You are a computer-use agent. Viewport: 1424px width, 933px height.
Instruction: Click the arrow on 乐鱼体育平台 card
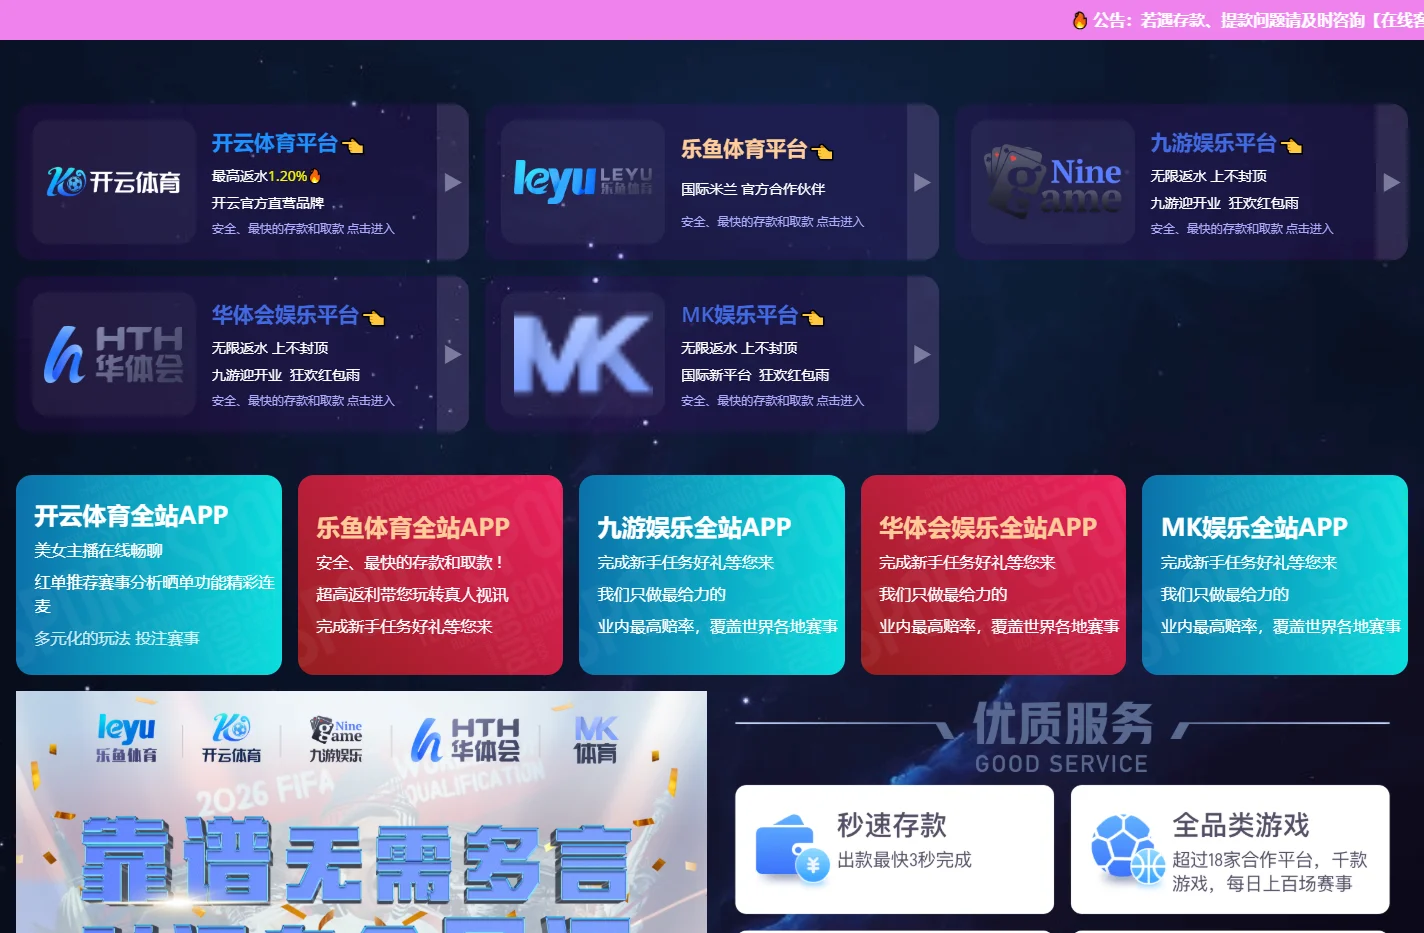tap(922, 182)
